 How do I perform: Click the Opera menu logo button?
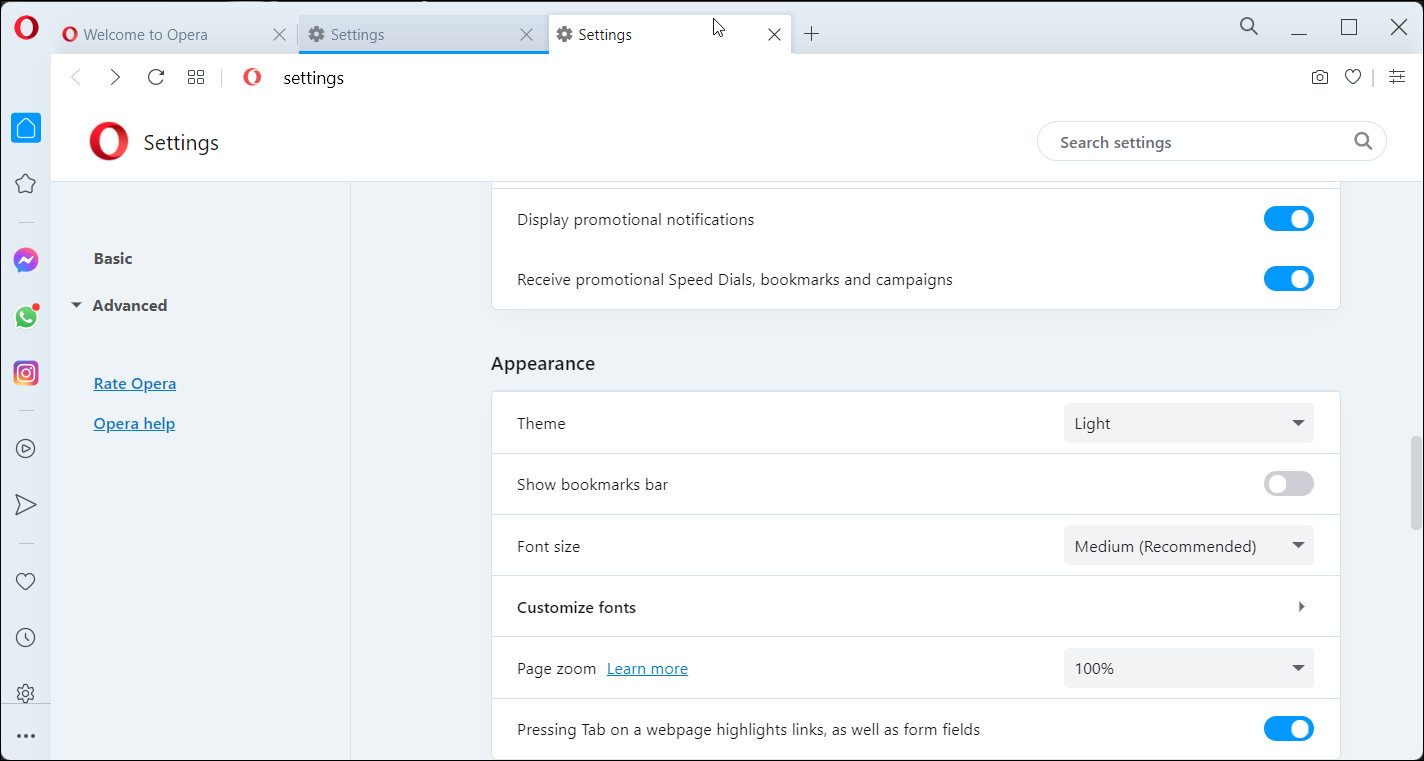[26, 27]
